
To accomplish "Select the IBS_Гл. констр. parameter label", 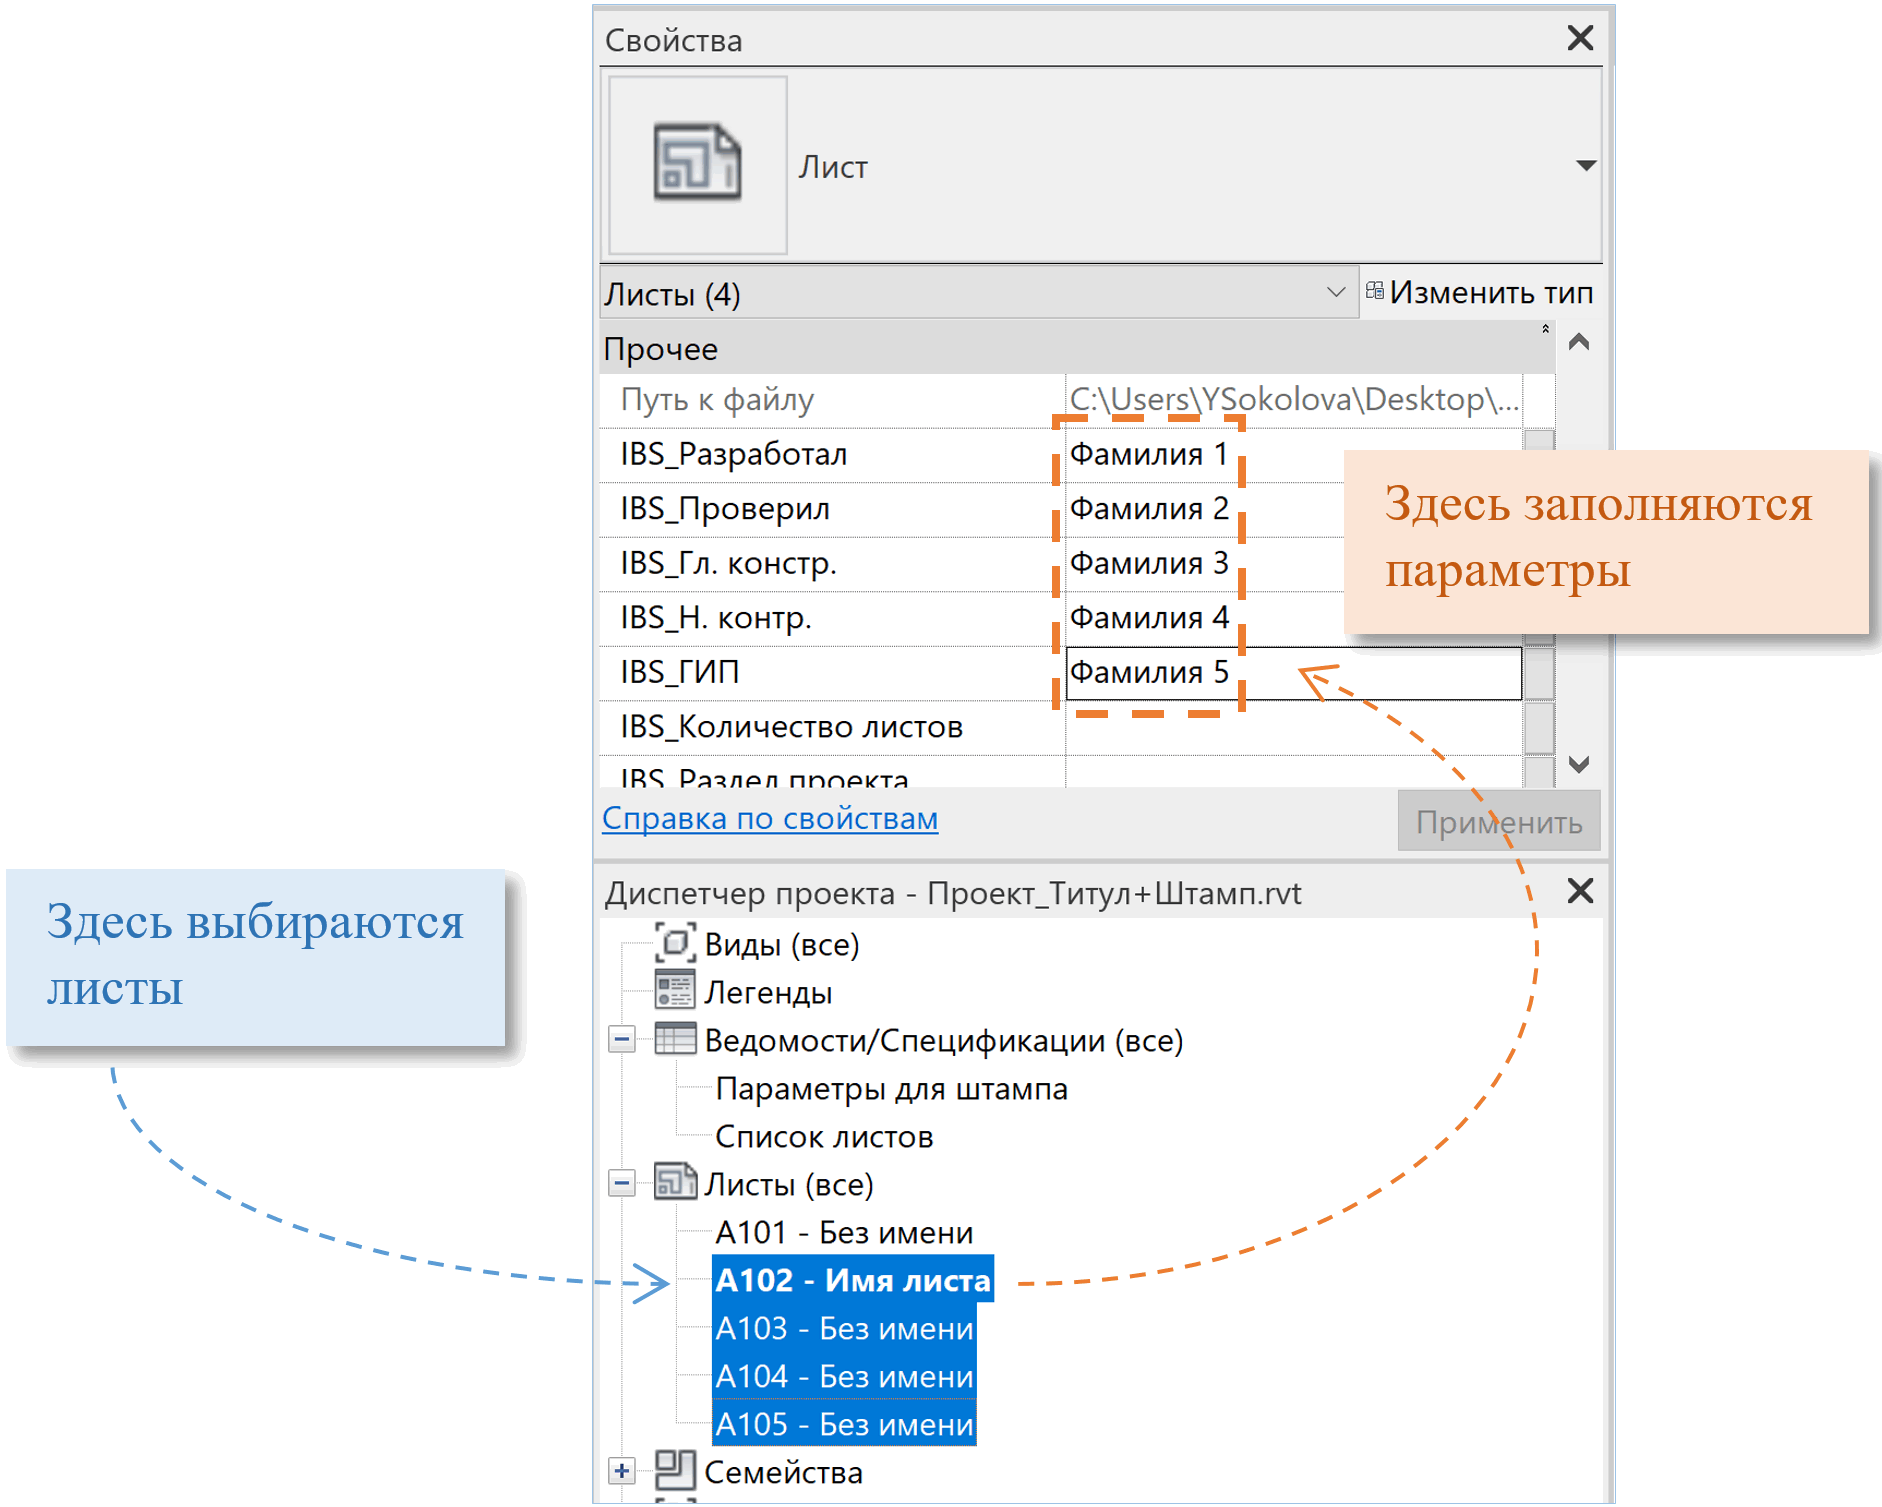I will pos(728,564).
